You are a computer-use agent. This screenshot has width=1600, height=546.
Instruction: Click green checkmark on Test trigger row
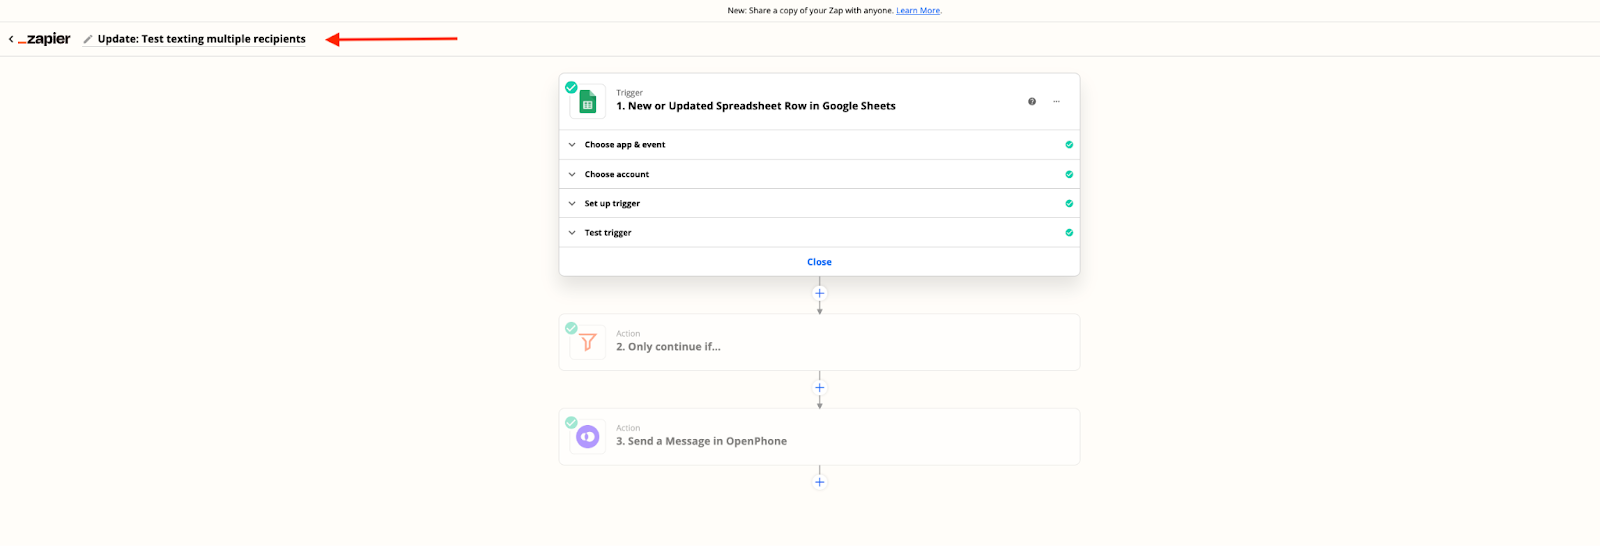click(x=1069, y=232)
